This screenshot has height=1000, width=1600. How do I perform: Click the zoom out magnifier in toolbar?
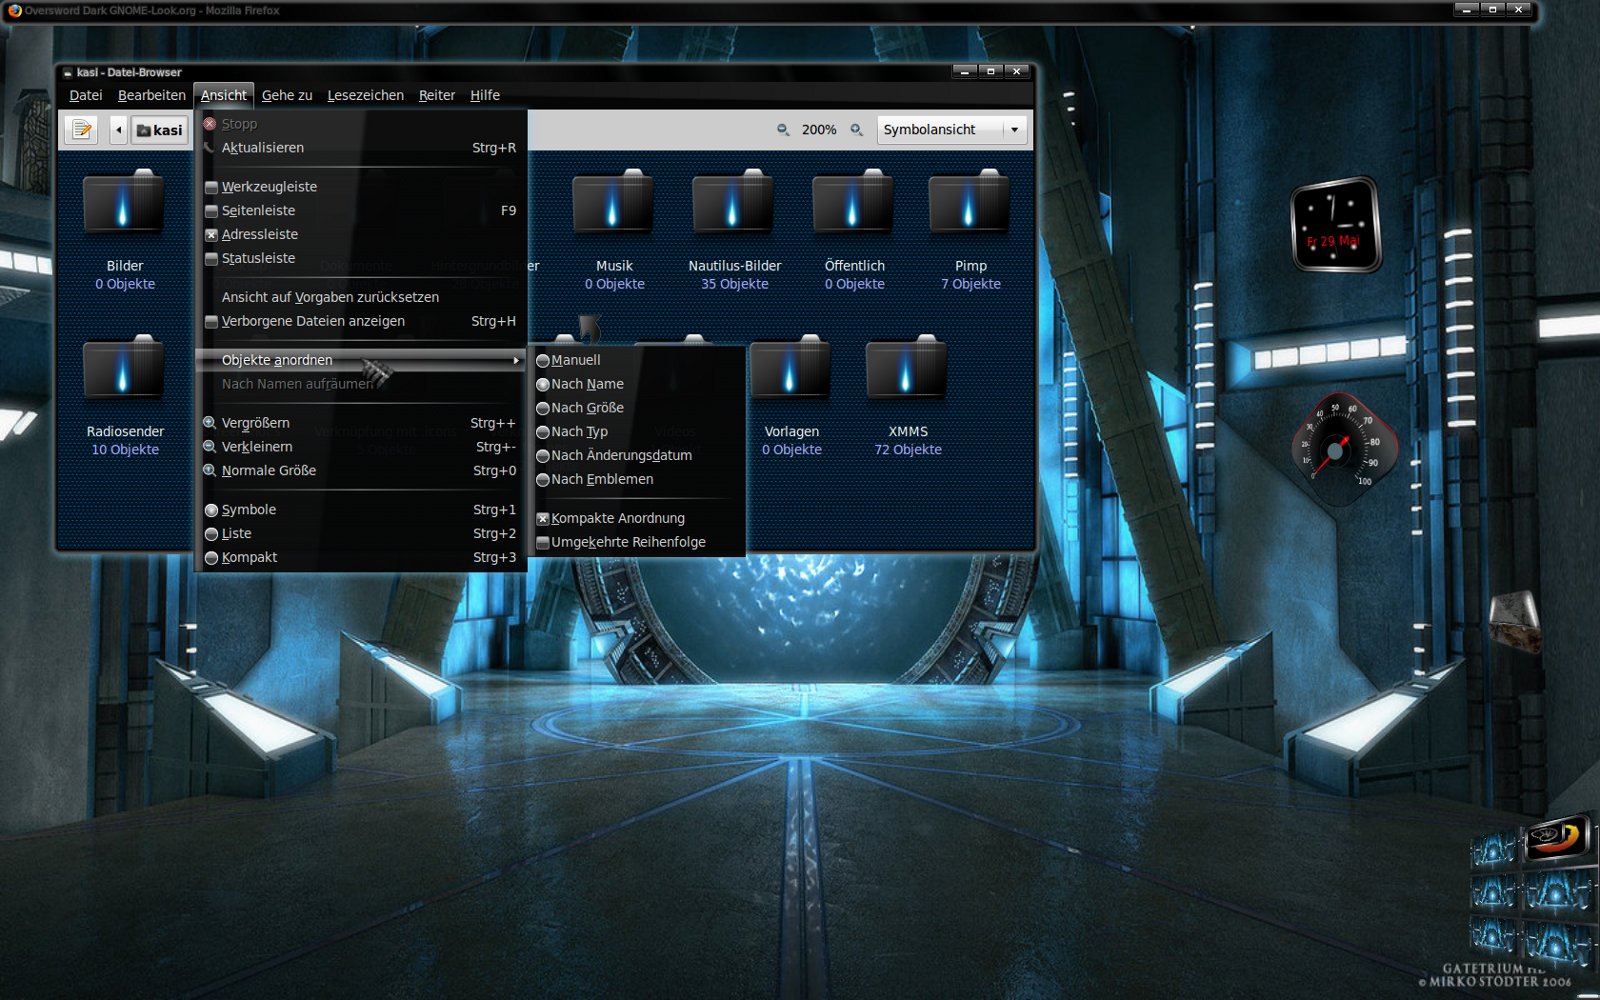coord(783,130)
